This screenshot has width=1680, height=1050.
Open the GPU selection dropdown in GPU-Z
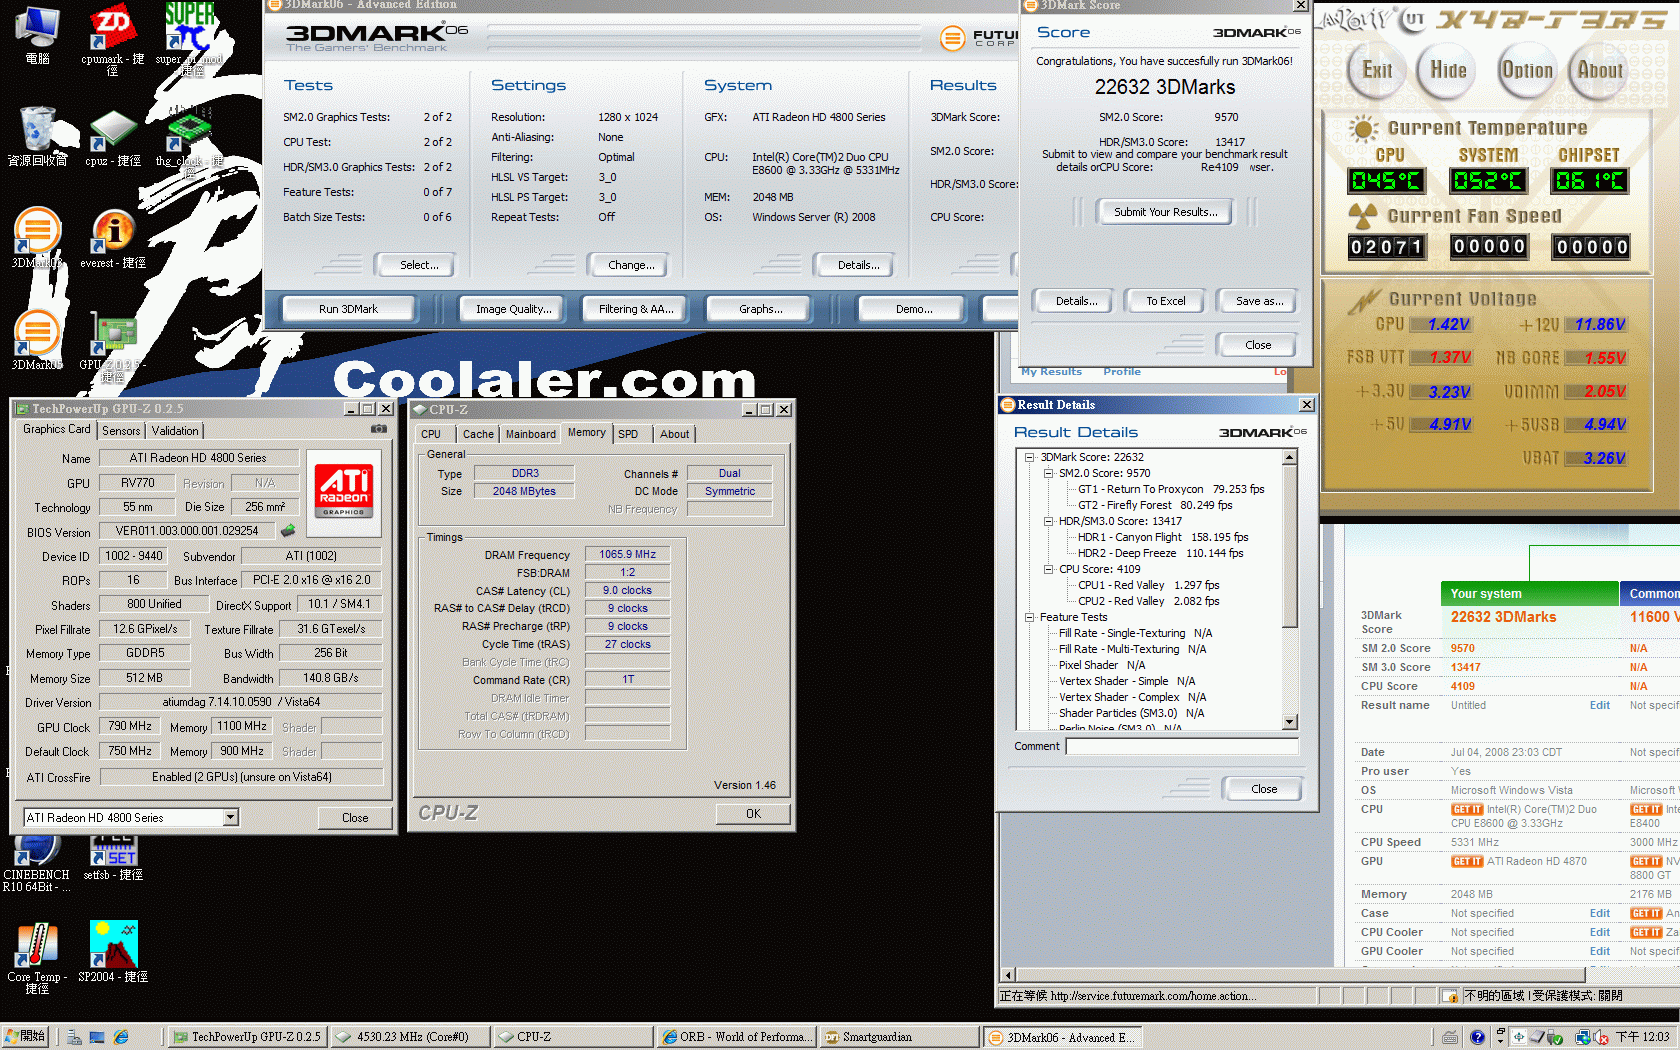pyautogui.click(x=230, y=817)
